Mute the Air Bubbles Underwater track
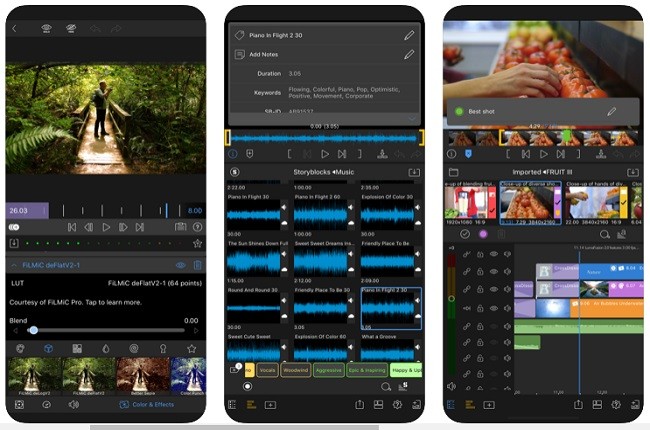 click(x=507, y=308)
